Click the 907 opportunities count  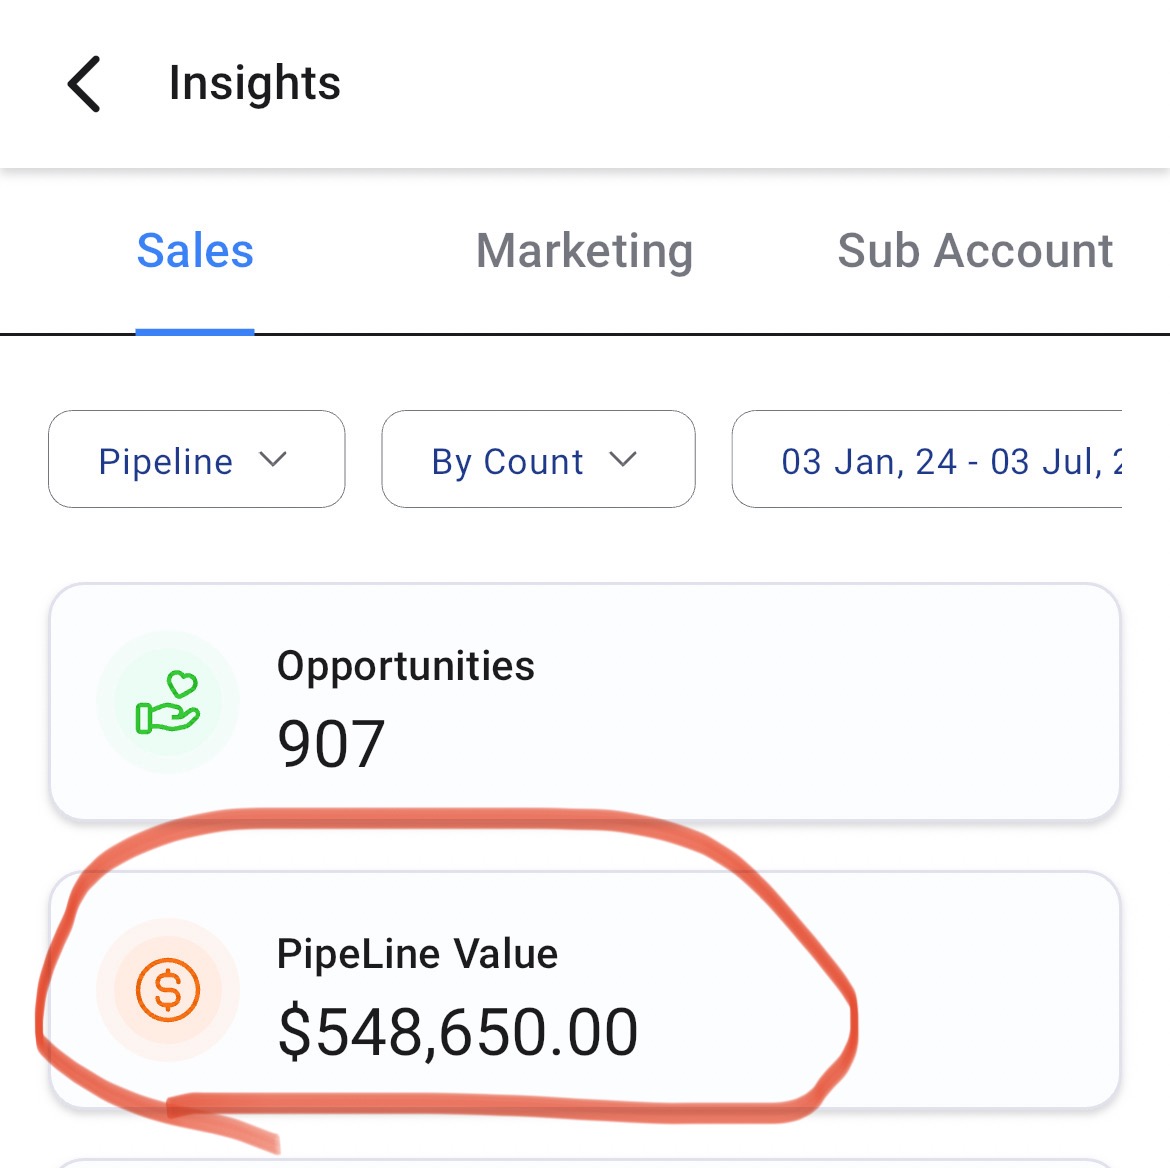point(331,744)
